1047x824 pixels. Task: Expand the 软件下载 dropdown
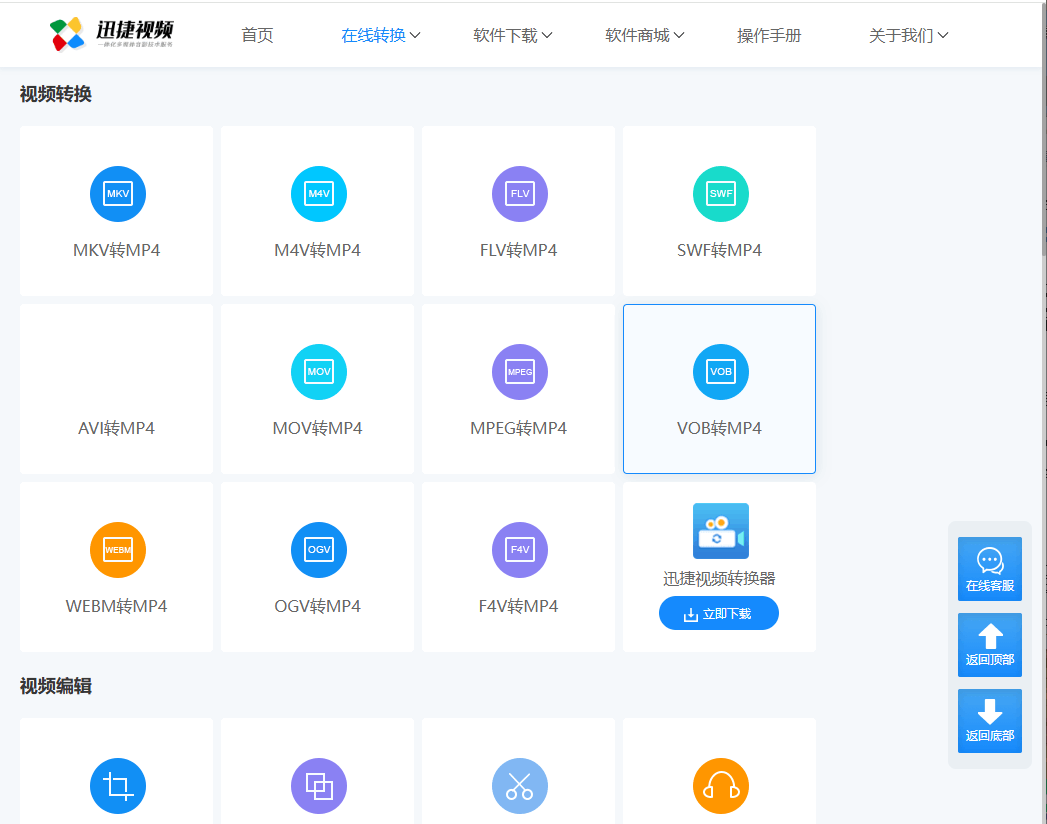[x=512, y=34]
